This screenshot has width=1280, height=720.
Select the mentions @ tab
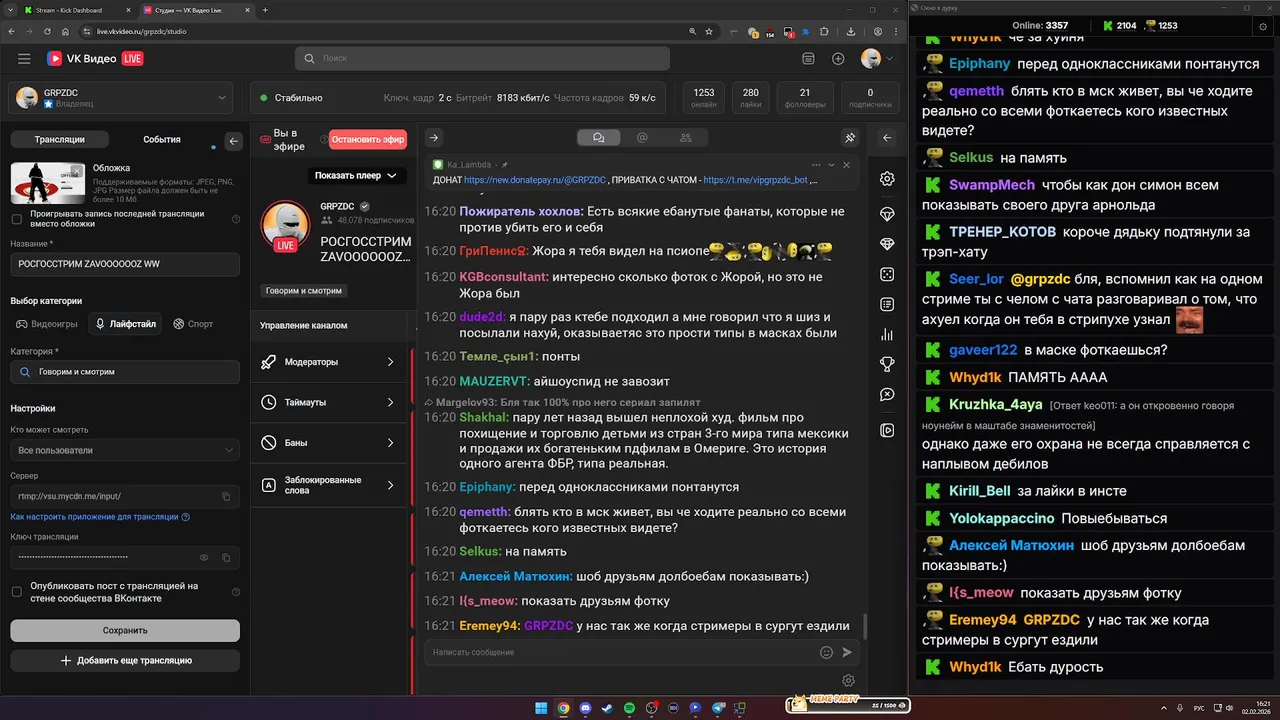click(642, 138)
